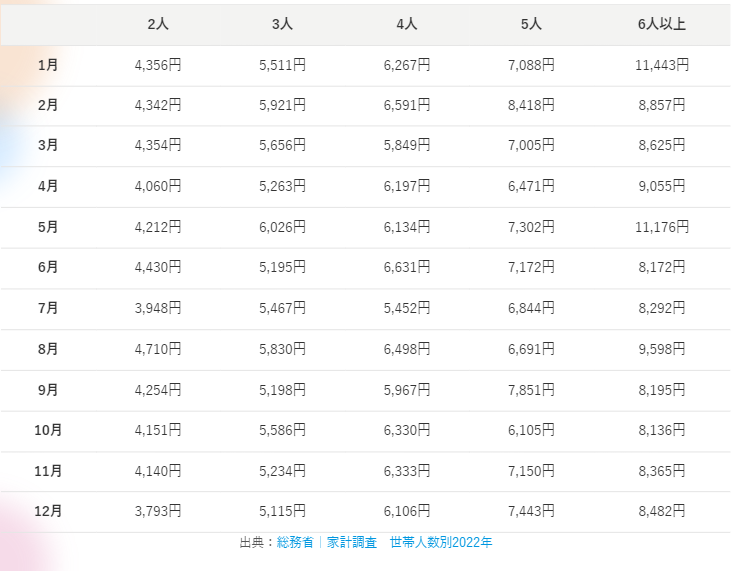Click the 12月 row label

[x=48, y=511]
